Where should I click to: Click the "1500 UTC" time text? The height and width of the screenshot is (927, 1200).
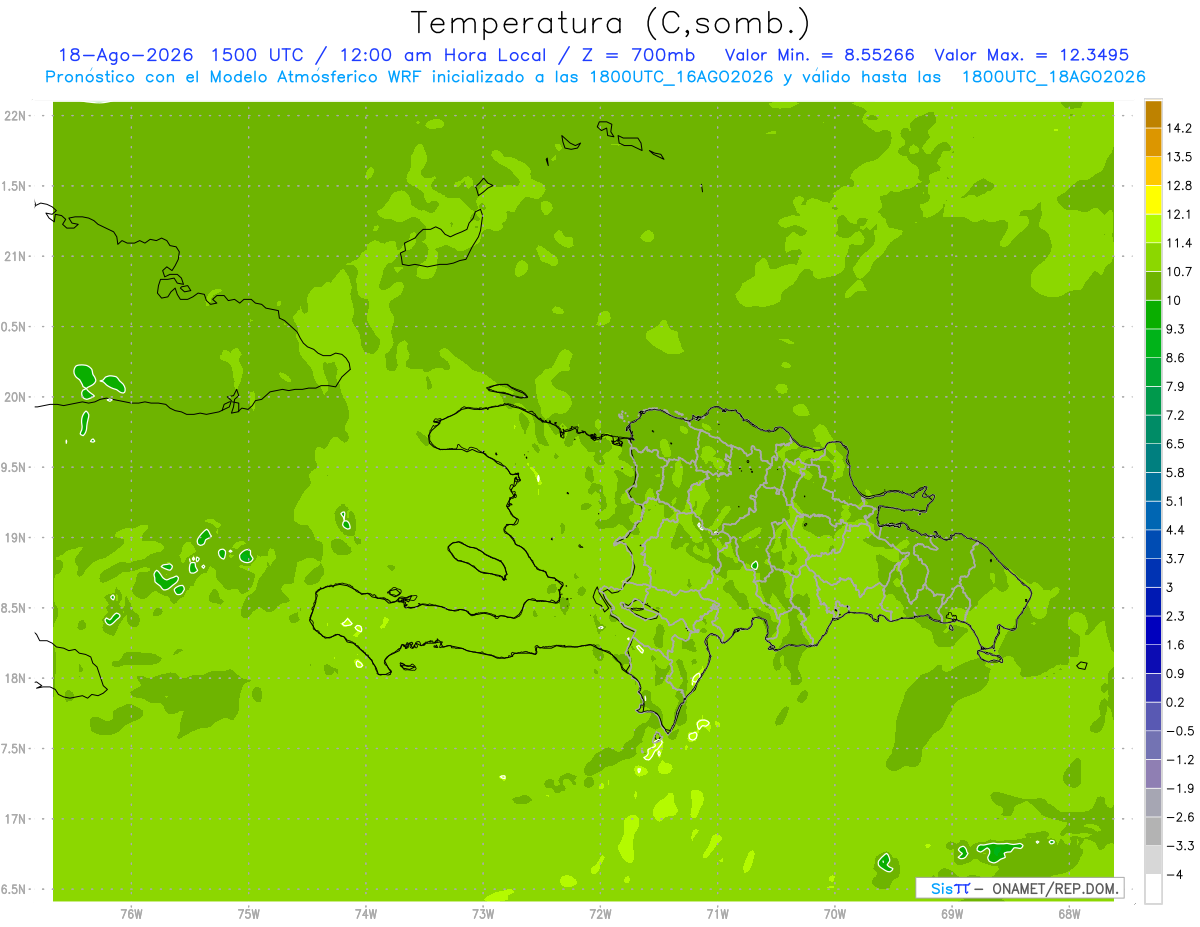[256, 55]
